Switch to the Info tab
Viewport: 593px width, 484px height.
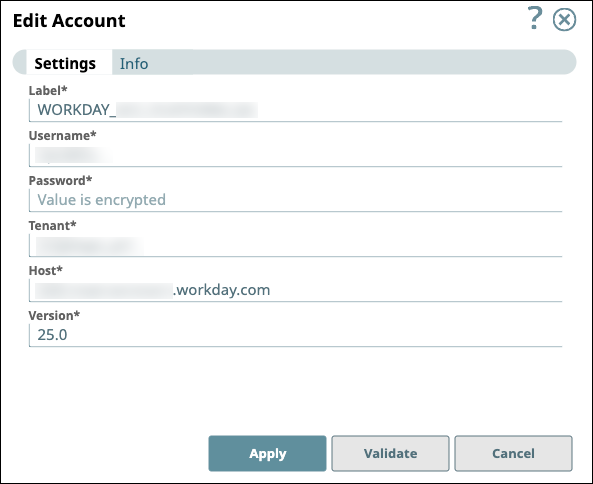(134, 63)
